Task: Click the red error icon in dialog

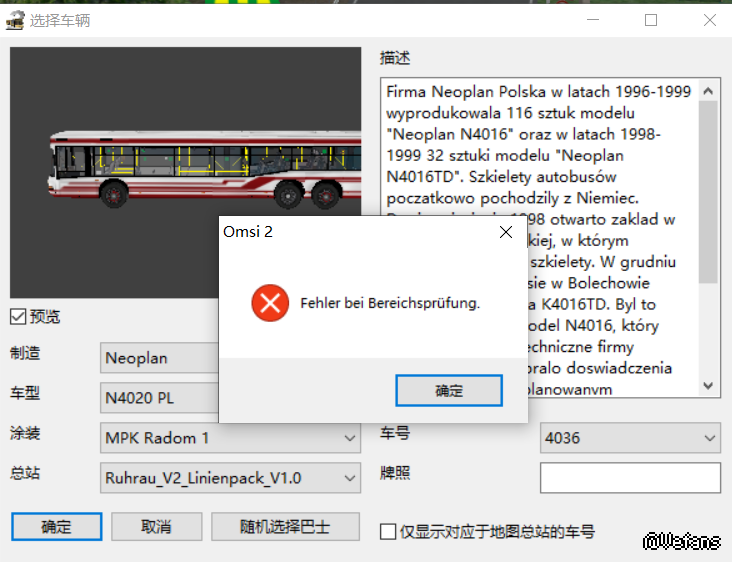Action: [x=269, y=302]
